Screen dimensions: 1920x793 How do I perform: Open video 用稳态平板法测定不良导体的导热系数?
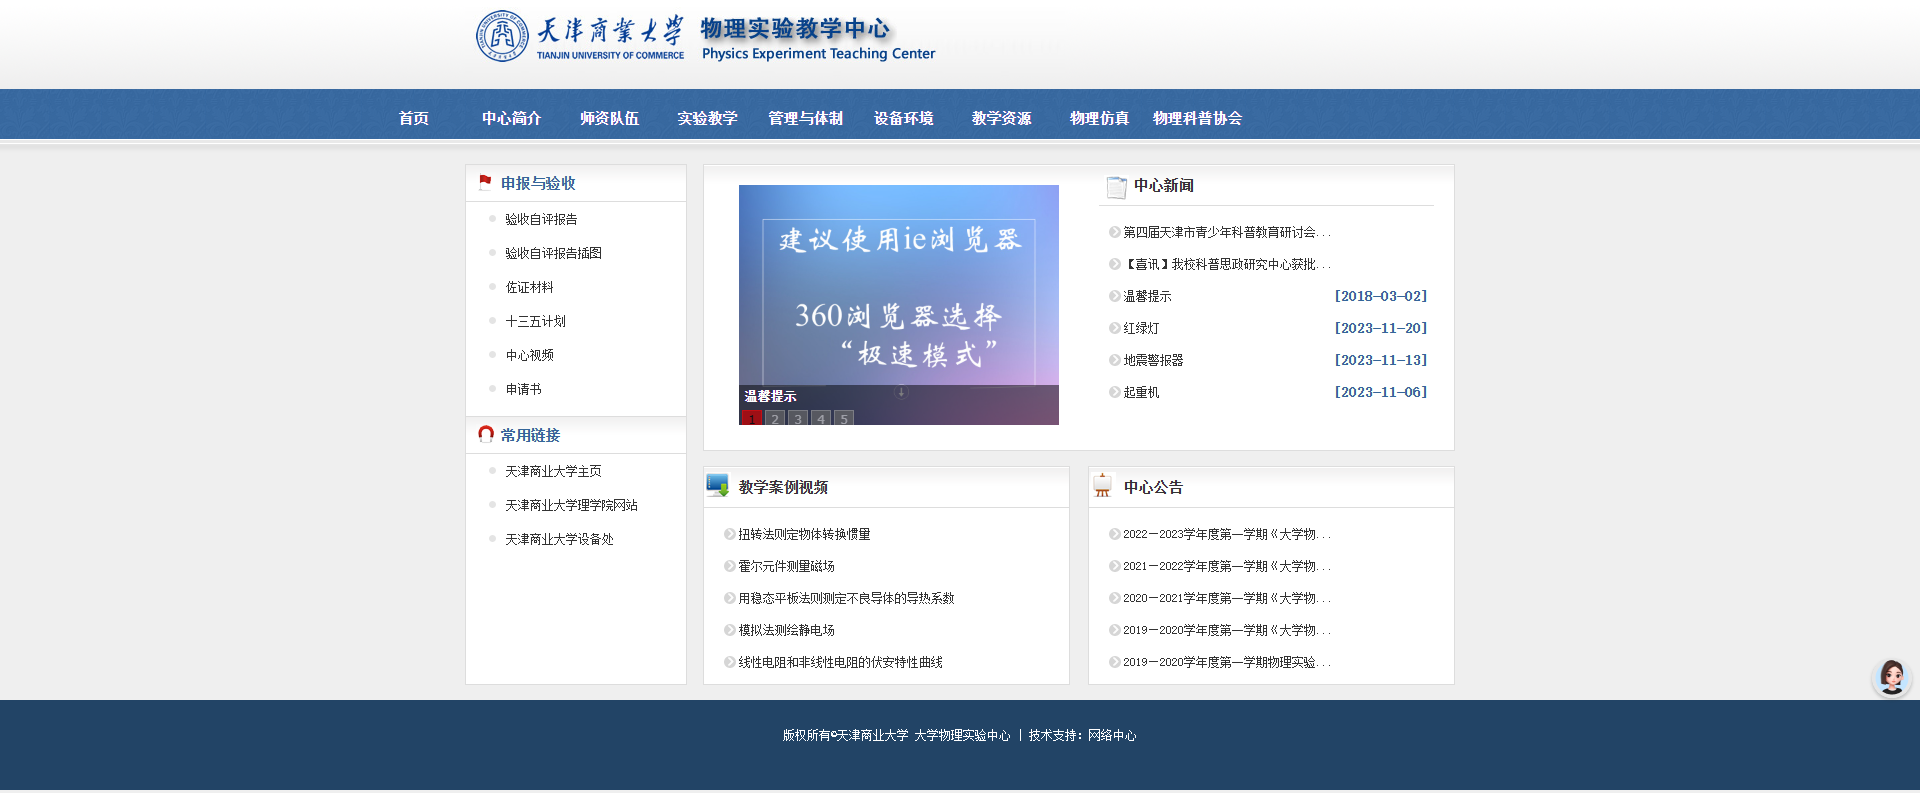(x=846, y=598)
